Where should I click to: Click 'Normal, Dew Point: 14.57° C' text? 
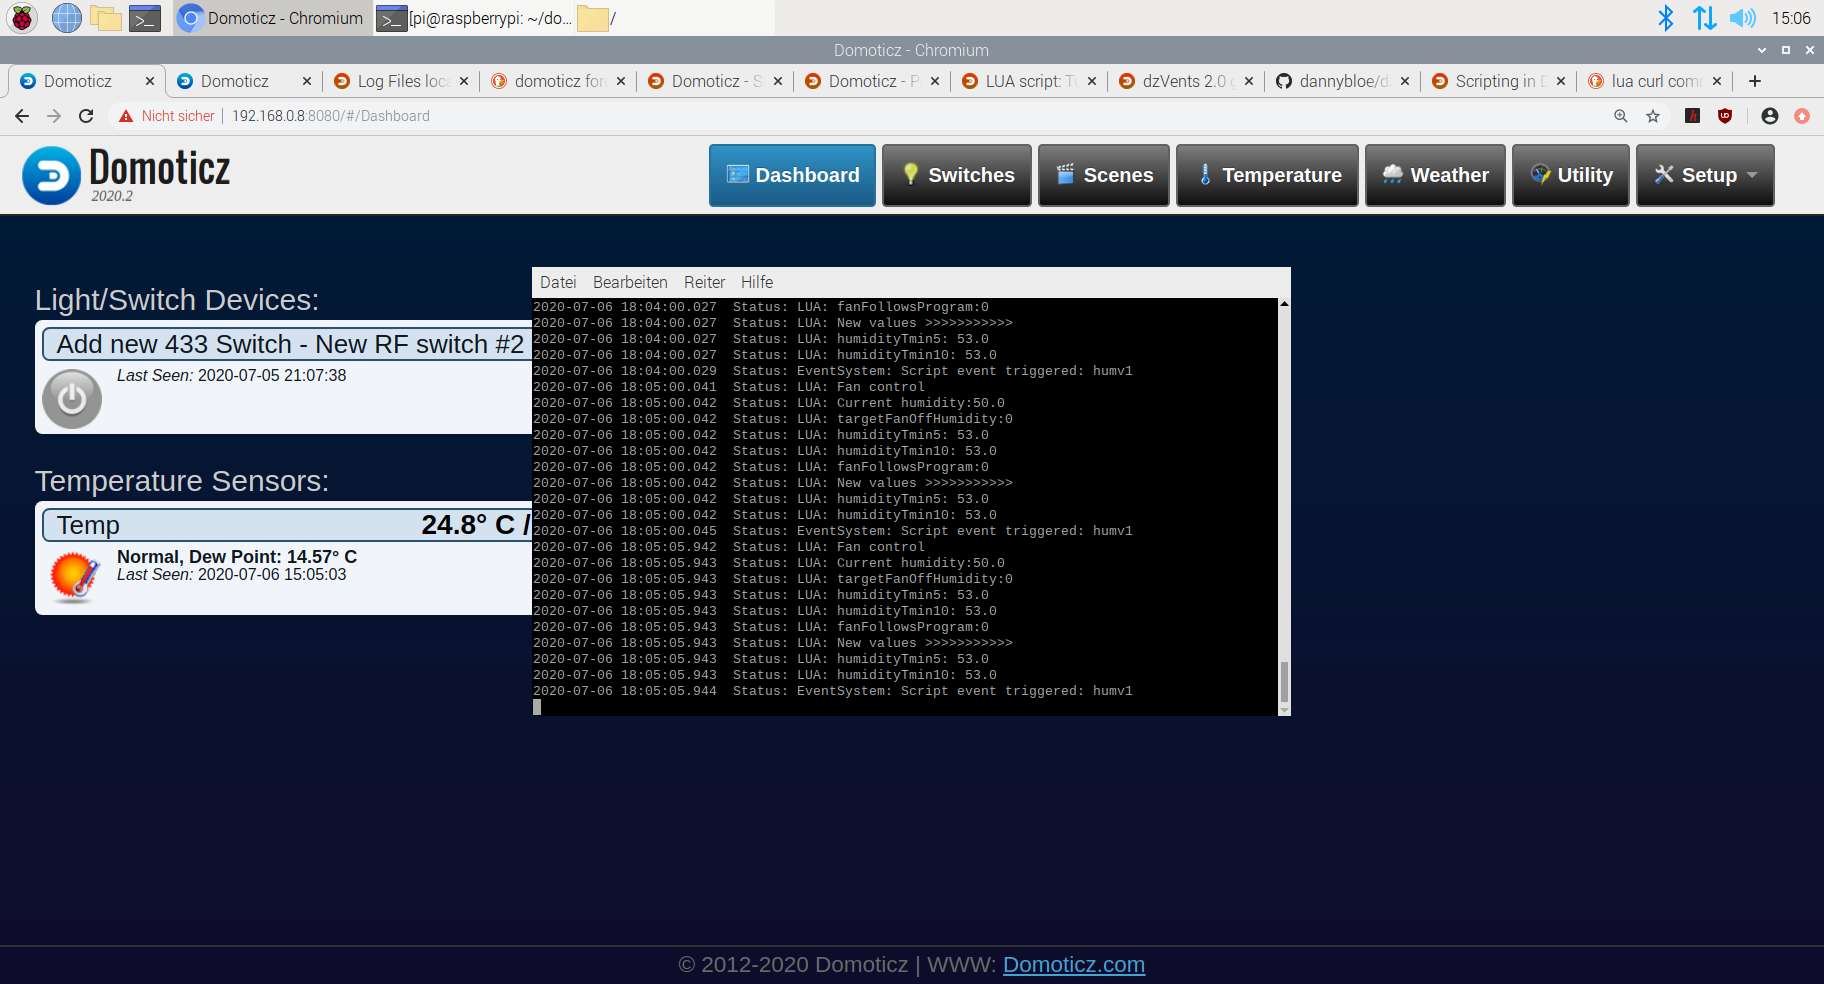237,557
